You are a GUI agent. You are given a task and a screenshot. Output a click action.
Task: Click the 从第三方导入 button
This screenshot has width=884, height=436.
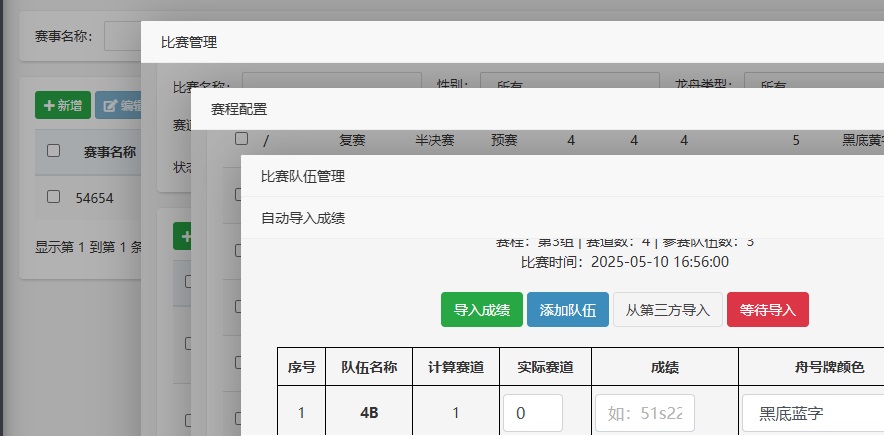pyautogui.click(x=668, y=310)
